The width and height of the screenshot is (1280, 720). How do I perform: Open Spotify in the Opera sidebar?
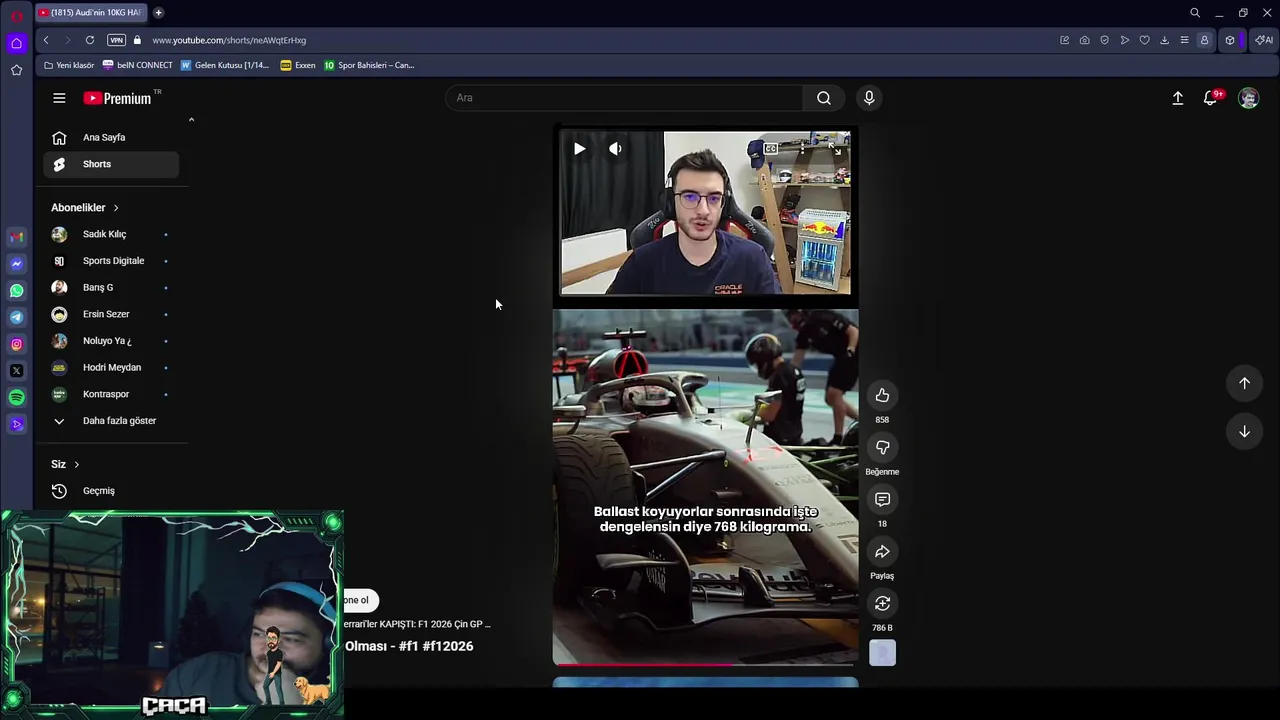tap(16, 397)
